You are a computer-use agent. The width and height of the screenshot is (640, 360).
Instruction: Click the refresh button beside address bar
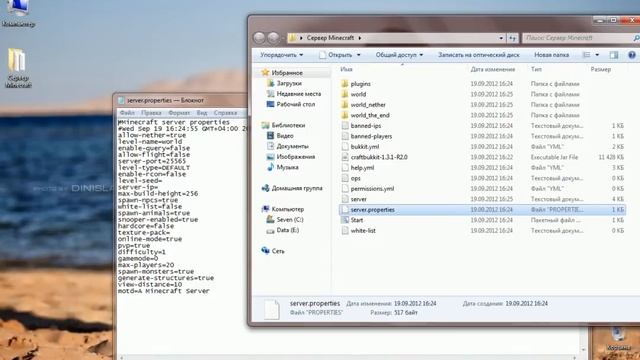513,38
